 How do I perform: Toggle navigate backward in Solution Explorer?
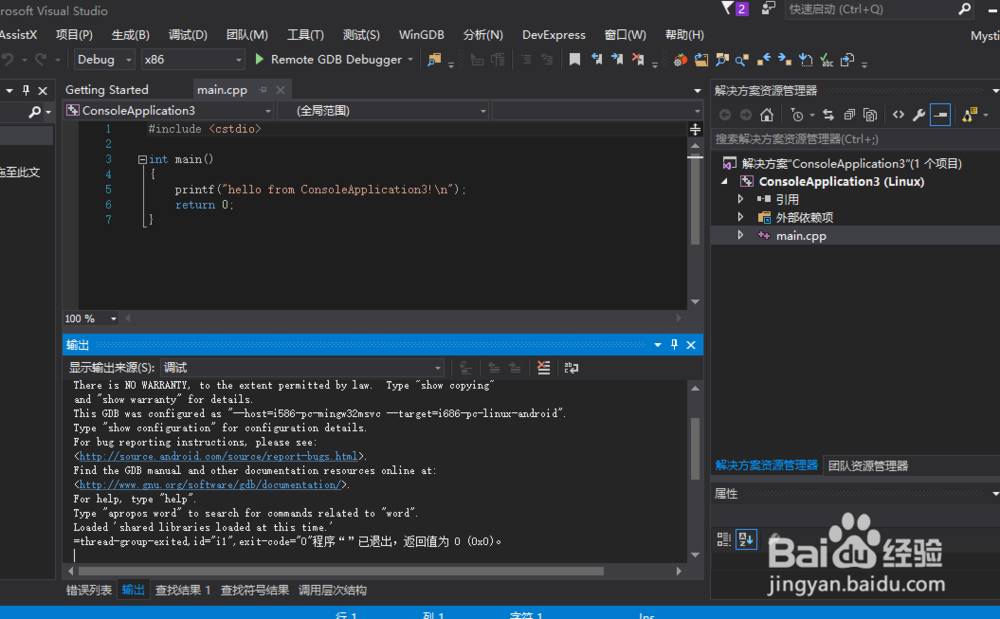[725, 113]
